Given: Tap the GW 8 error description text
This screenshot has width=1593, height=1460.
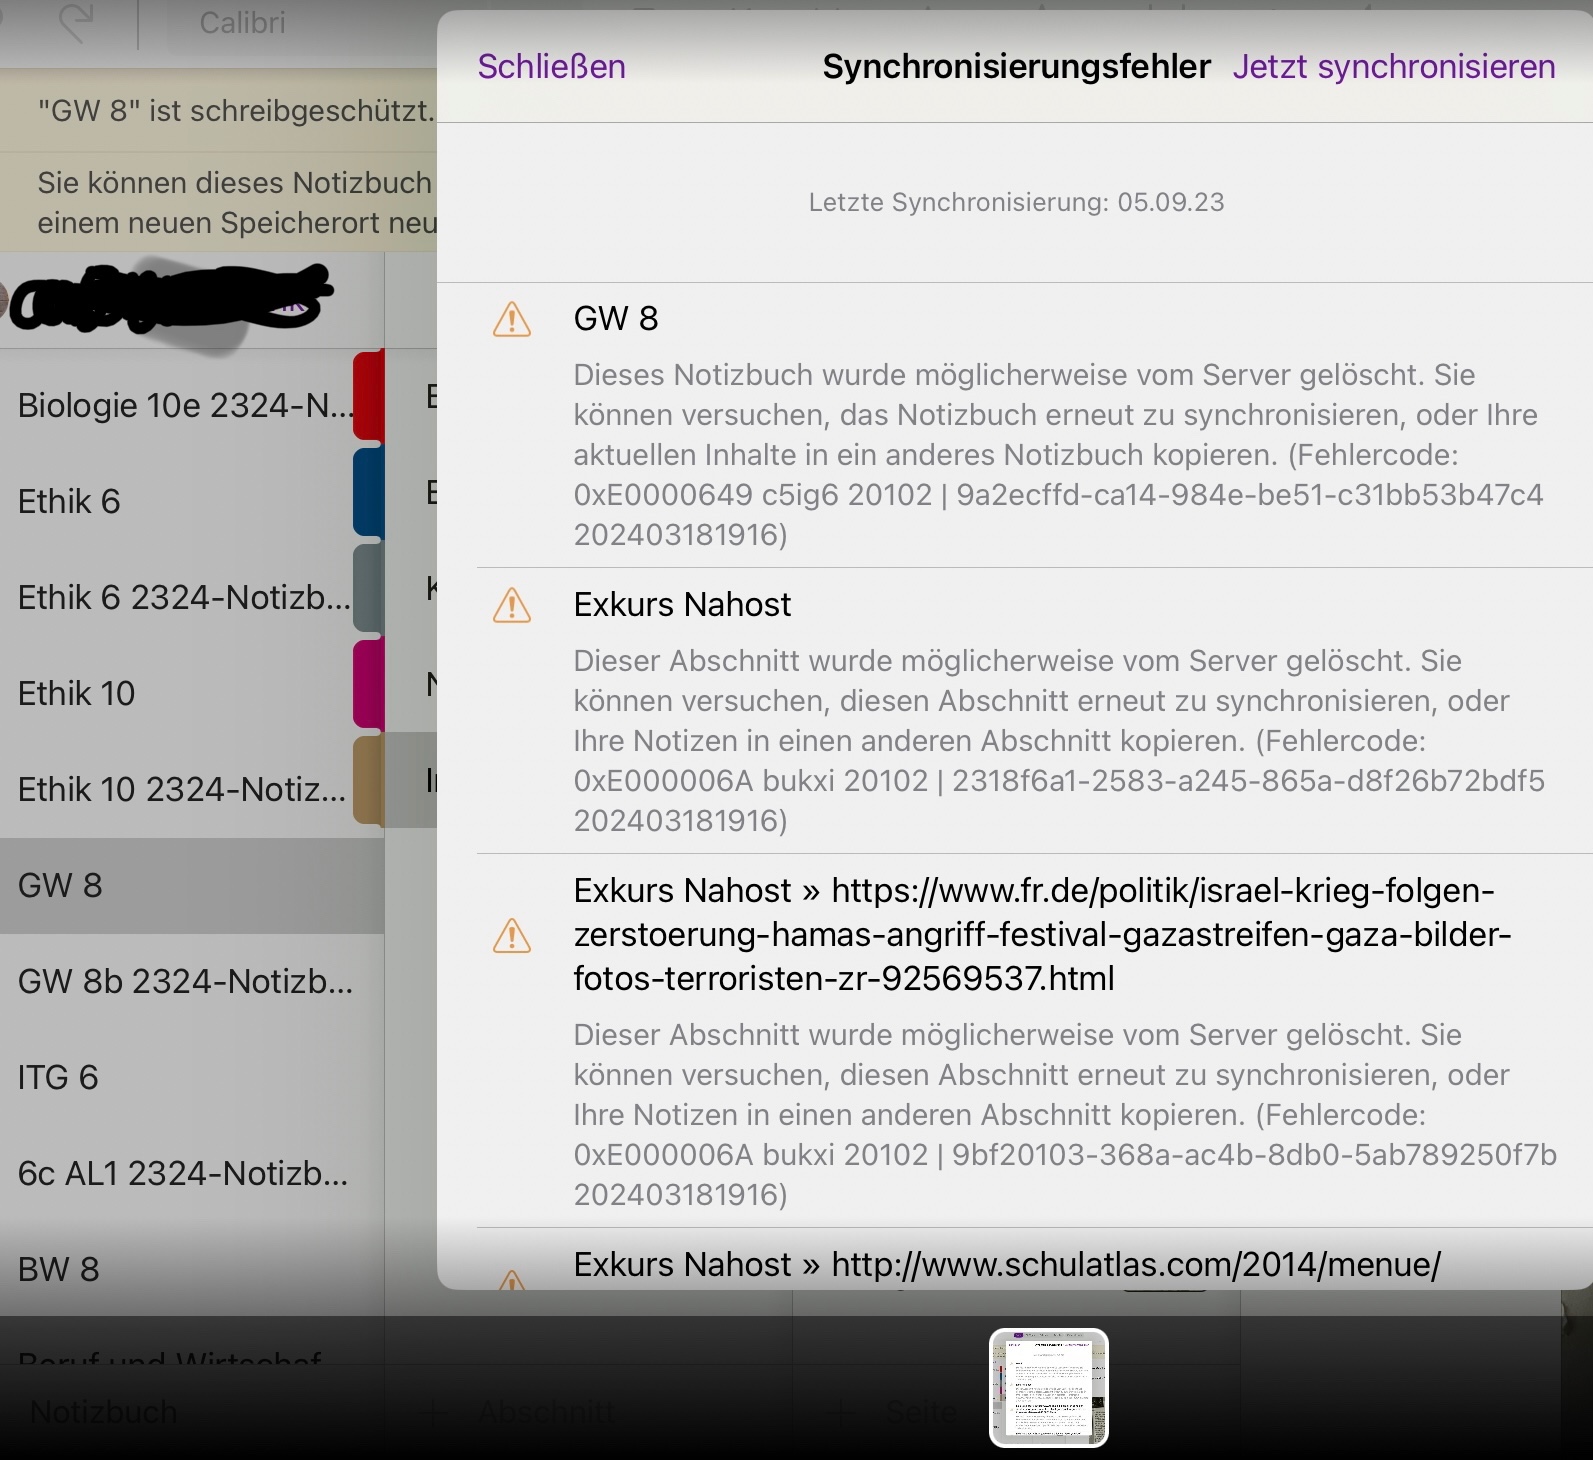Looking at the screenshot, I should (1059, 455).
